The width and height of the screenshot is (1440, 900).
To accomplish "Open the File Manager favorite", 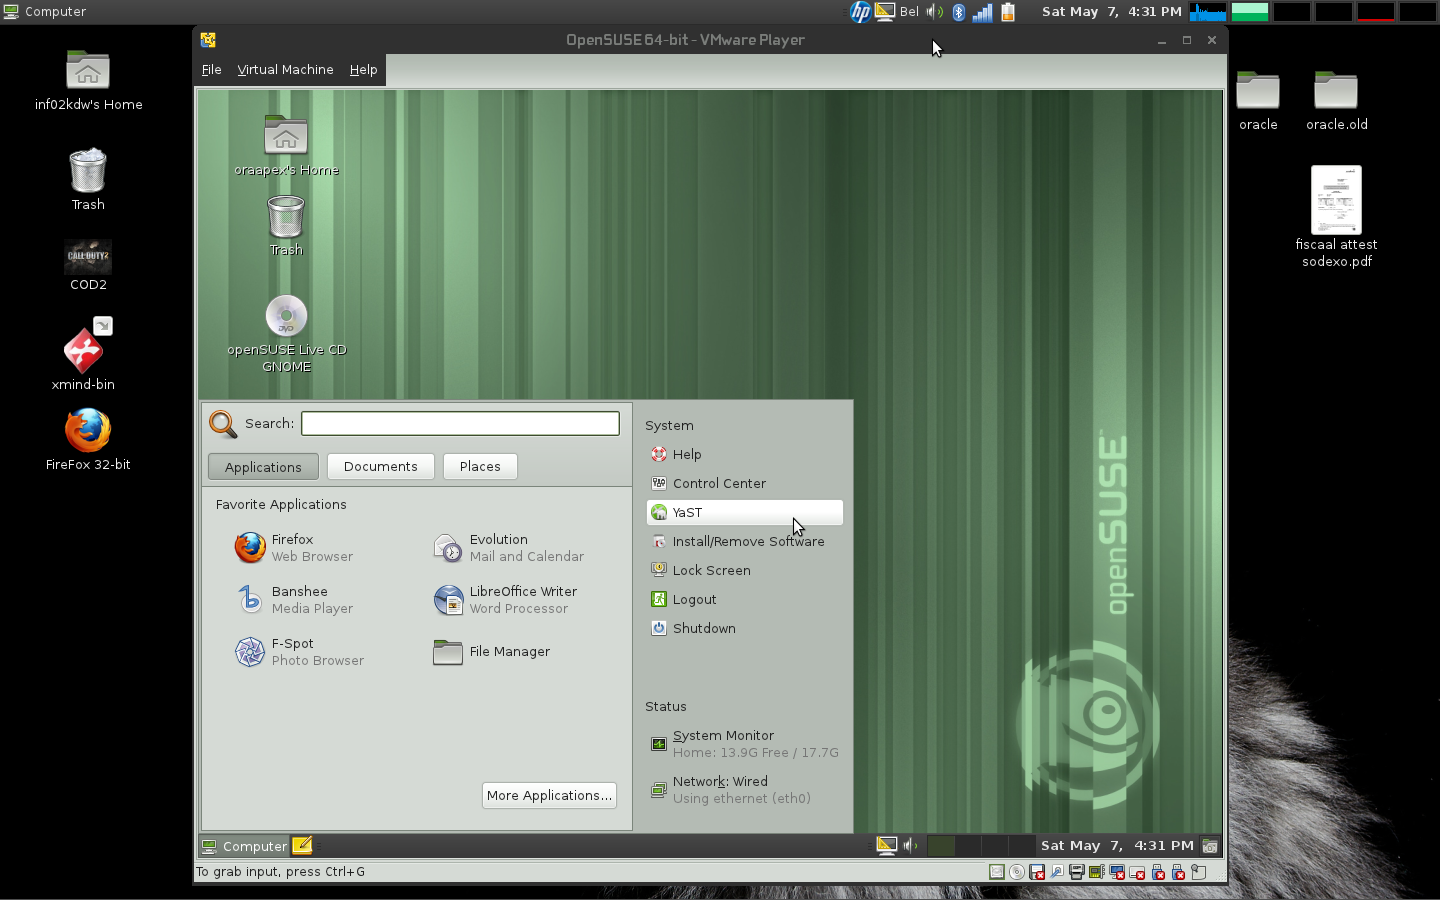I will pyautogui.click(x=509, y=652).
